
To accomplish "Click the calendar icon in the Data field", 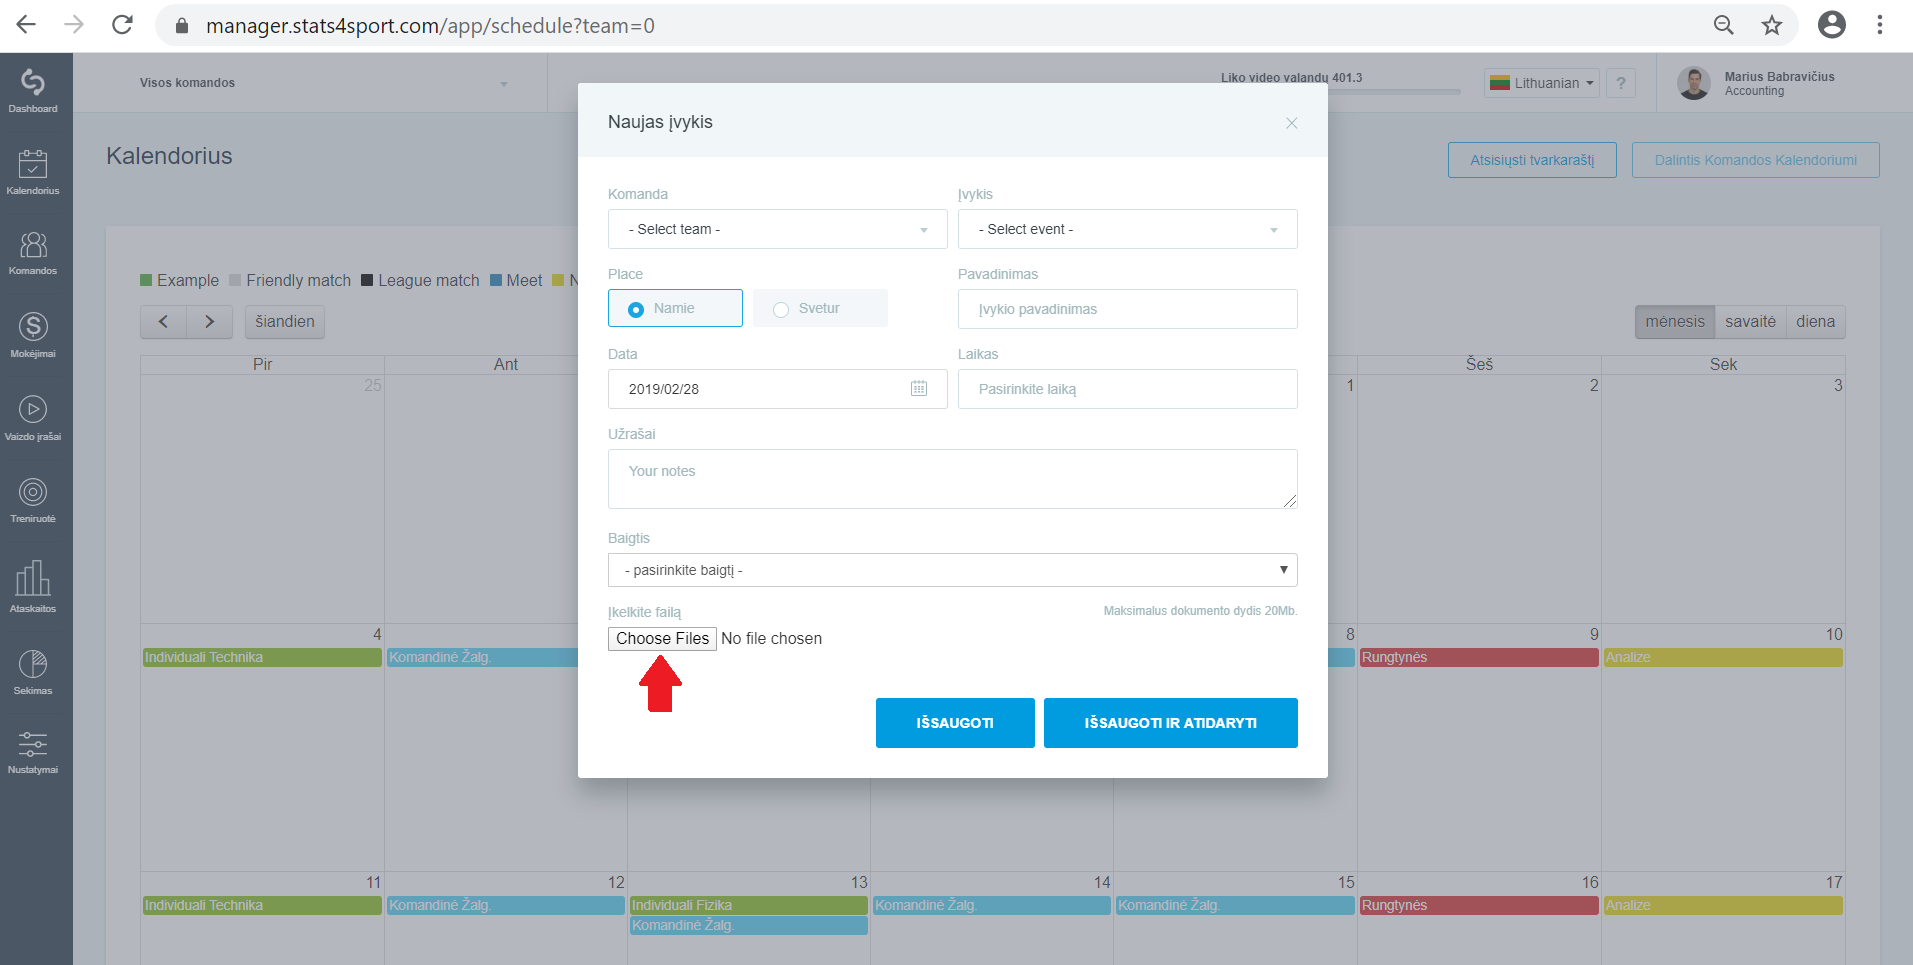I will pos(919,388).
